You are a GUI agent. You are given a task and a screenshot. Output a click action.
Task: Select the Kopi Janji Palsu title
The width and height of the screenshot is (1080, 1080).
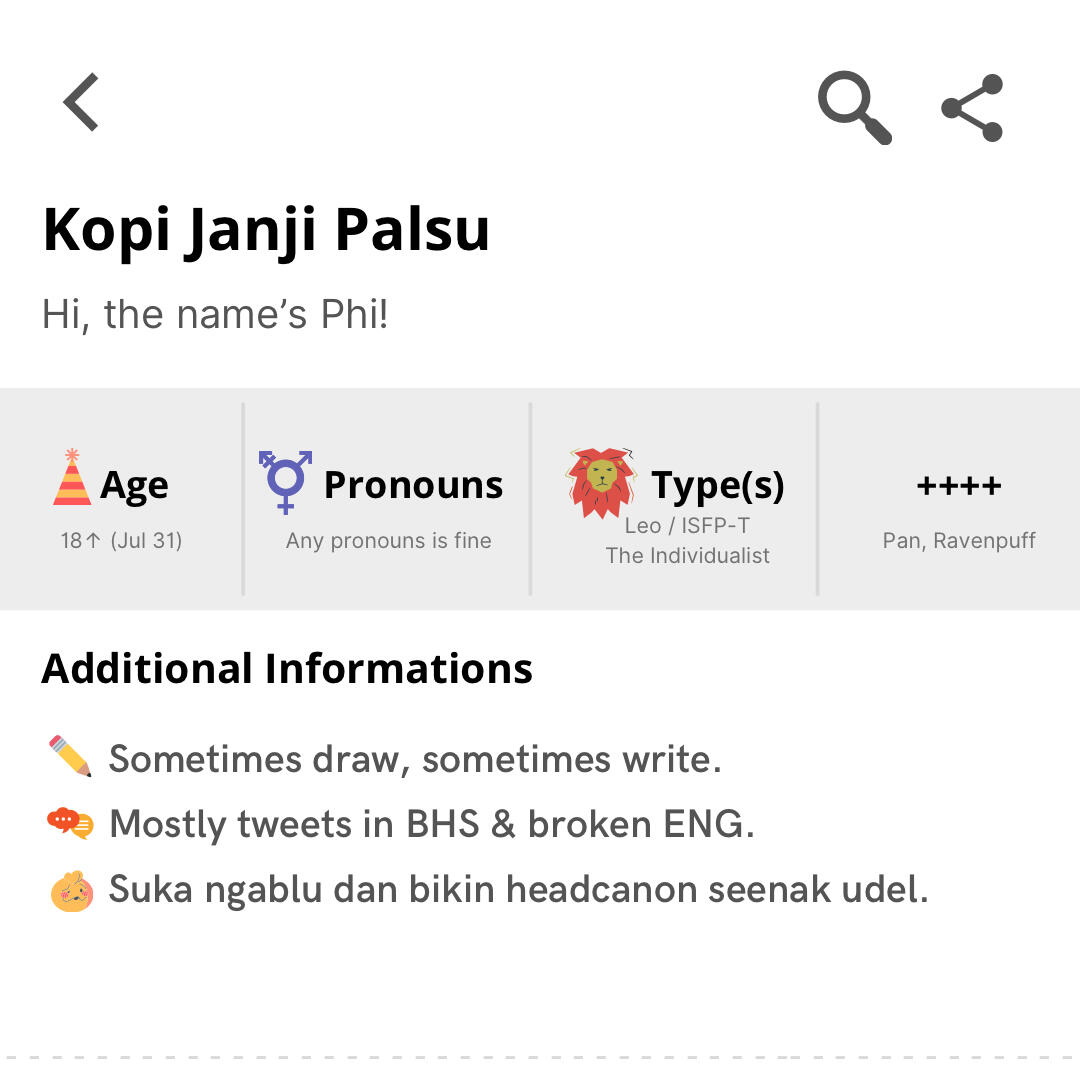click(266, 229)
